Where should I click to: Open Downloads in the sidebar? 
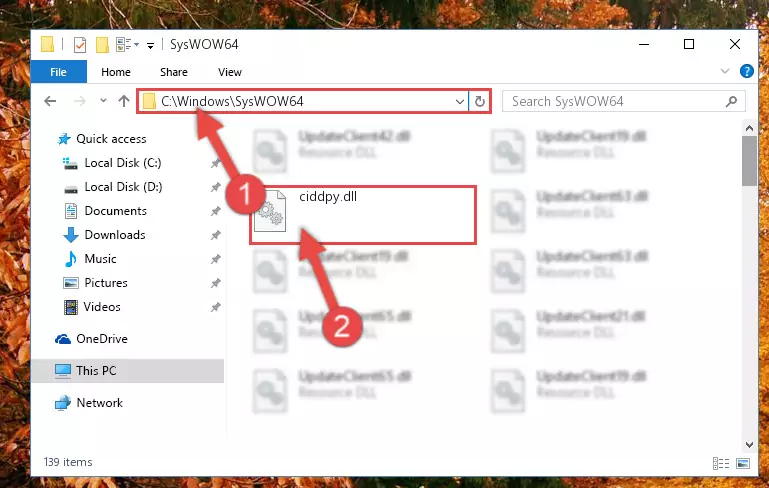(x=115, y=235)
